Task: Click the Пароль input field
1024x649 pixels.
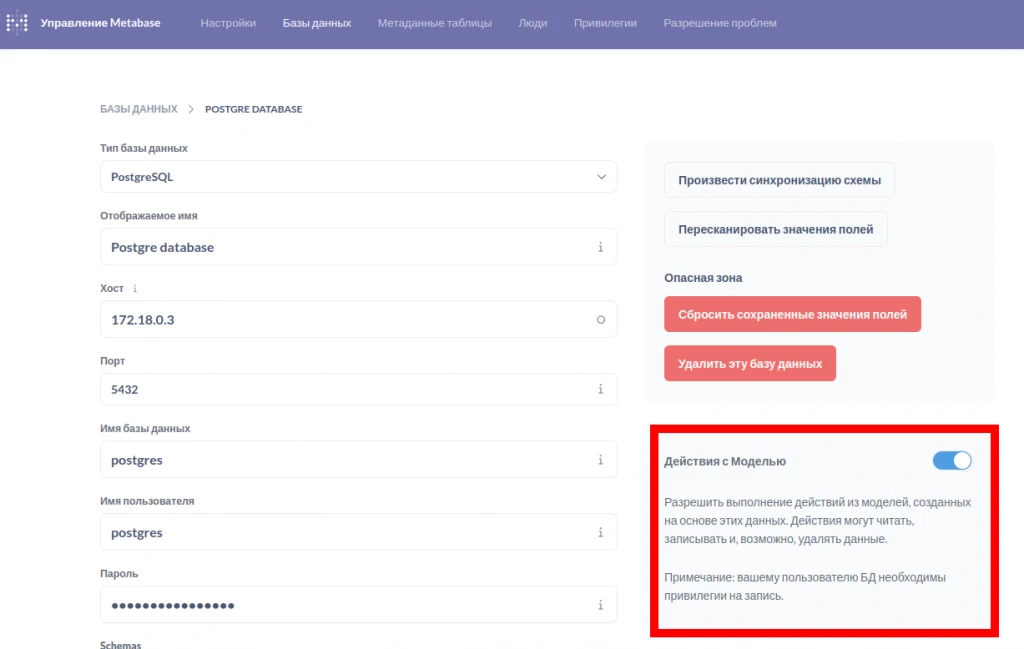Action: (359, 605)
